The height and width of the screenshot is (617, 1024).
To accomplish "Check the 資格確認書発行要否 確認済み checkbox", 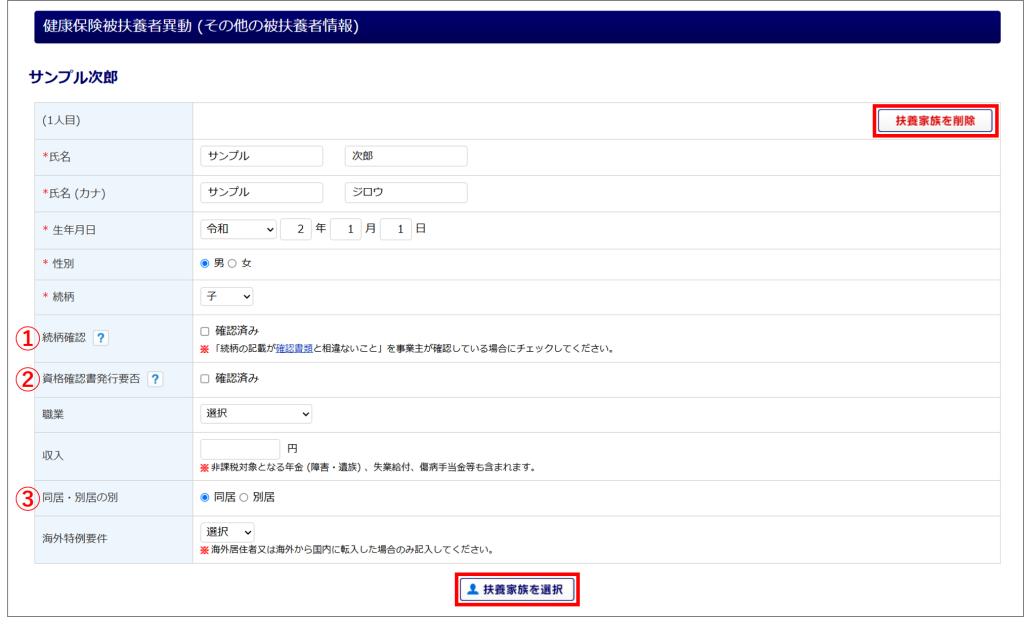I will click(205, 379).
